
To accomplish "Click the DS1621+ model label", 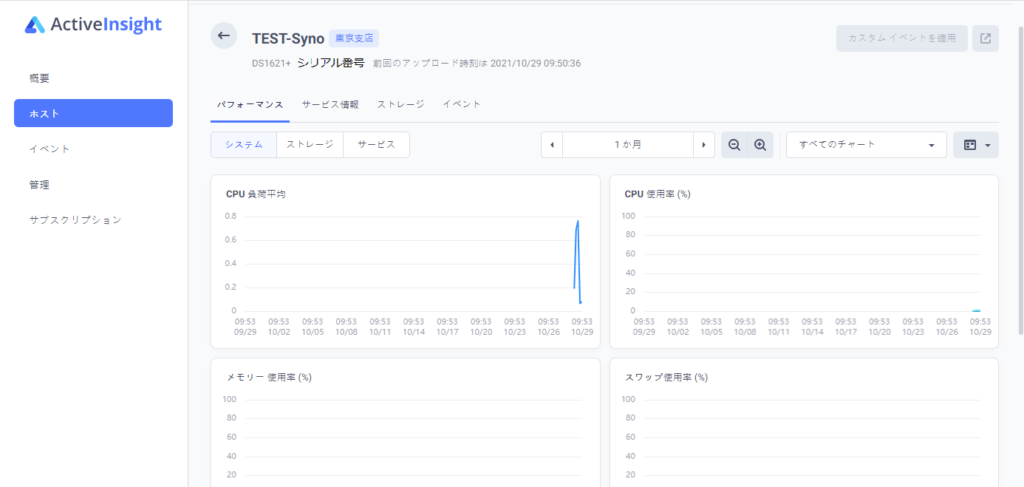I will click(271, 64).
